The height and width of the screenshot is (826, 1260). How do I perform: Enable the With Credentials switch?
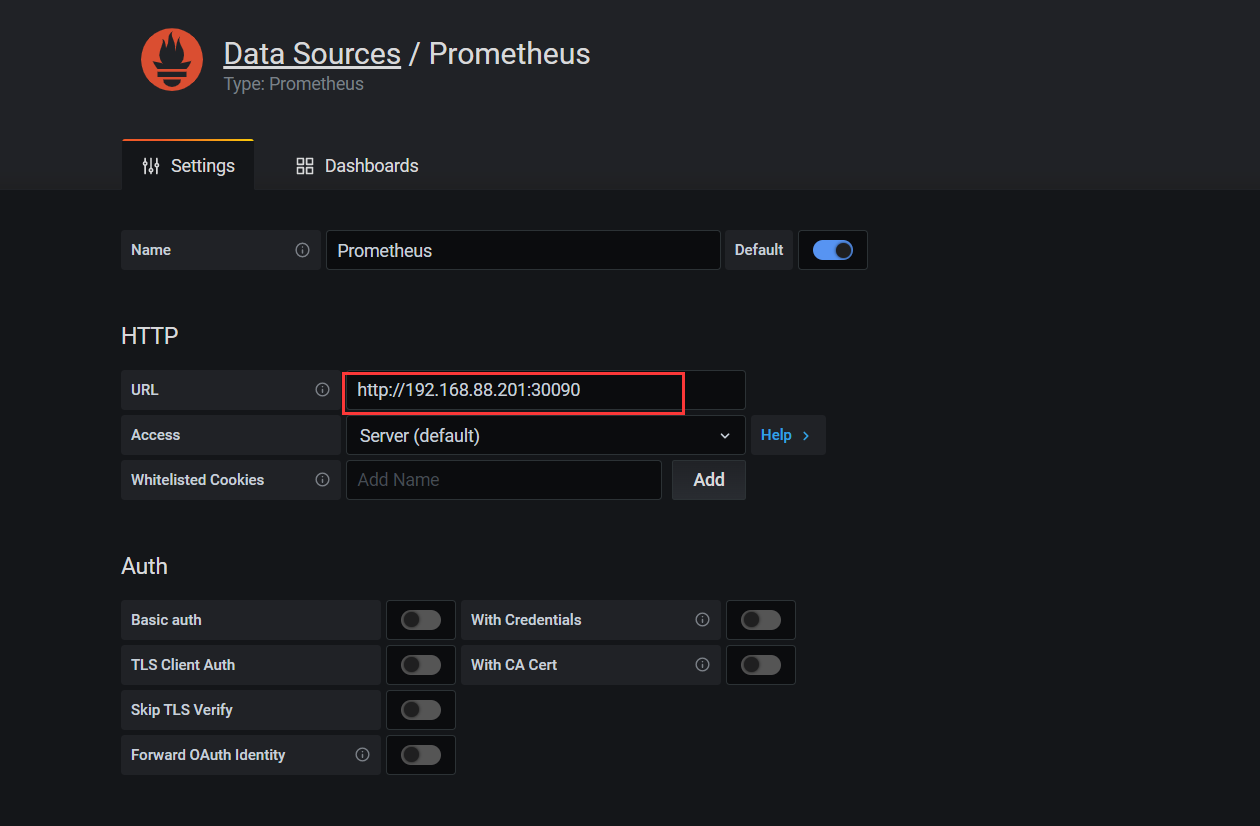click(761, 620)
